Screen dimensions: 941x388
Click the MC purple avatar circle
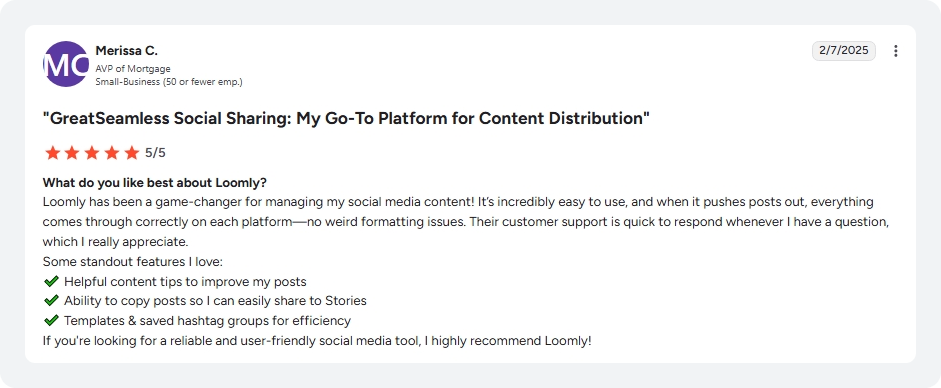coord(65,64)
